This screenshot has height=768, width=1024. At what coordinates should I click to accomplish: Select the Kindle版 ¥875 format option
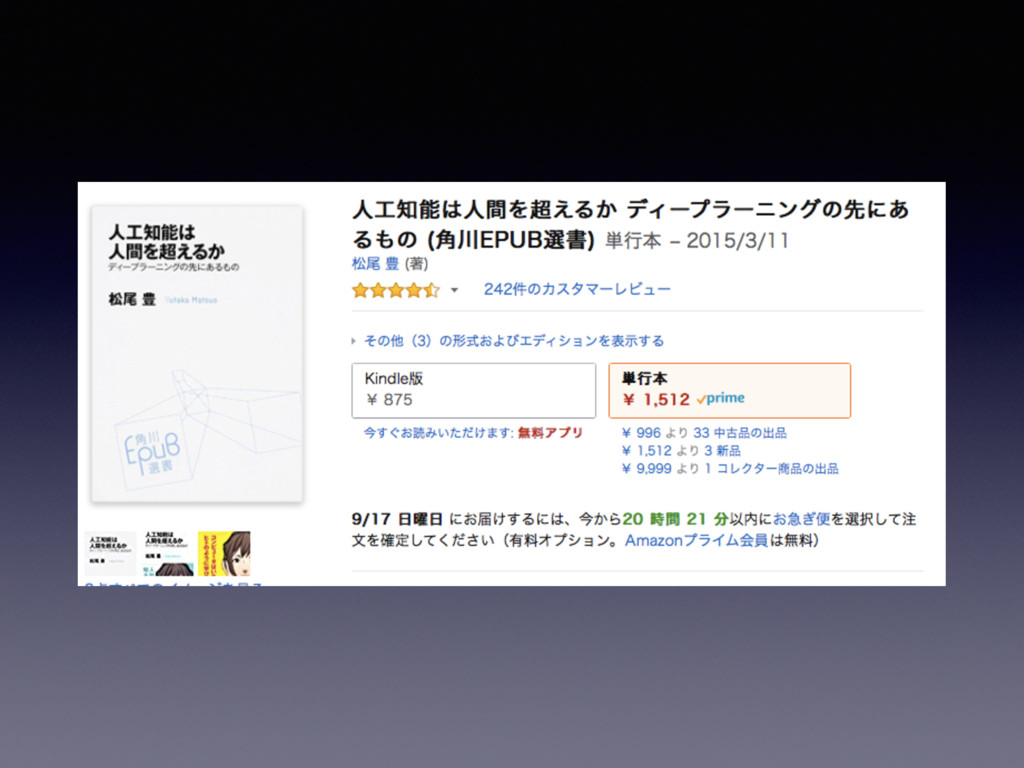click(473, 391)
